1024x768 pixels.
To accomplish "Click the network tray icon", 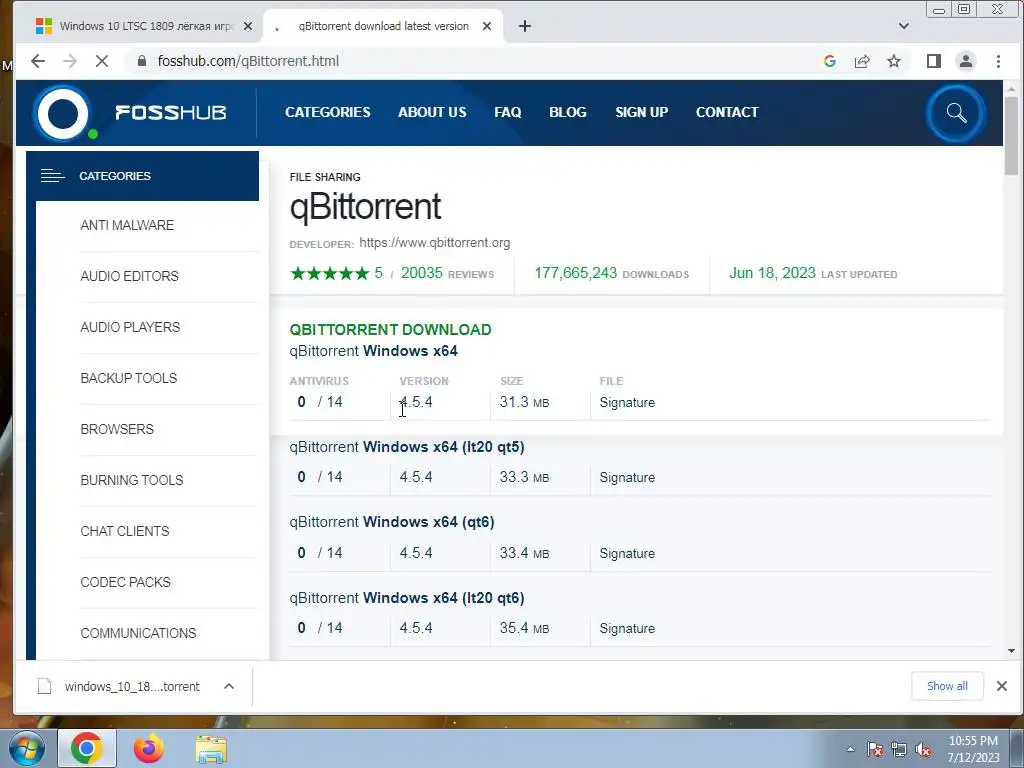I will click(x=899, y=749).
